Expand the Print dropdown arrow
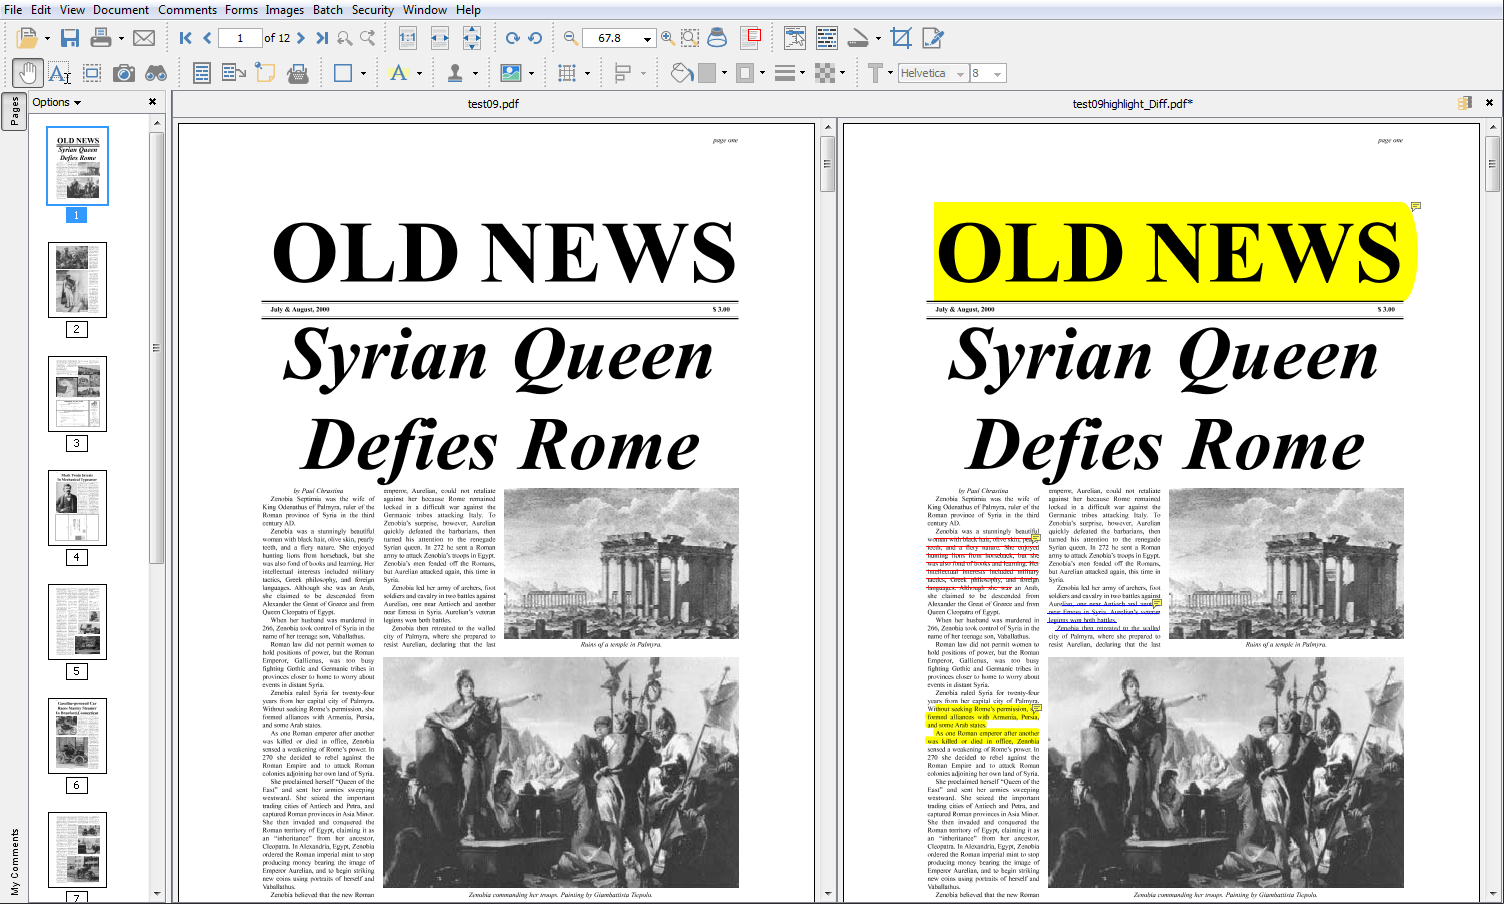1504x904 pixels. click(121, 39)
